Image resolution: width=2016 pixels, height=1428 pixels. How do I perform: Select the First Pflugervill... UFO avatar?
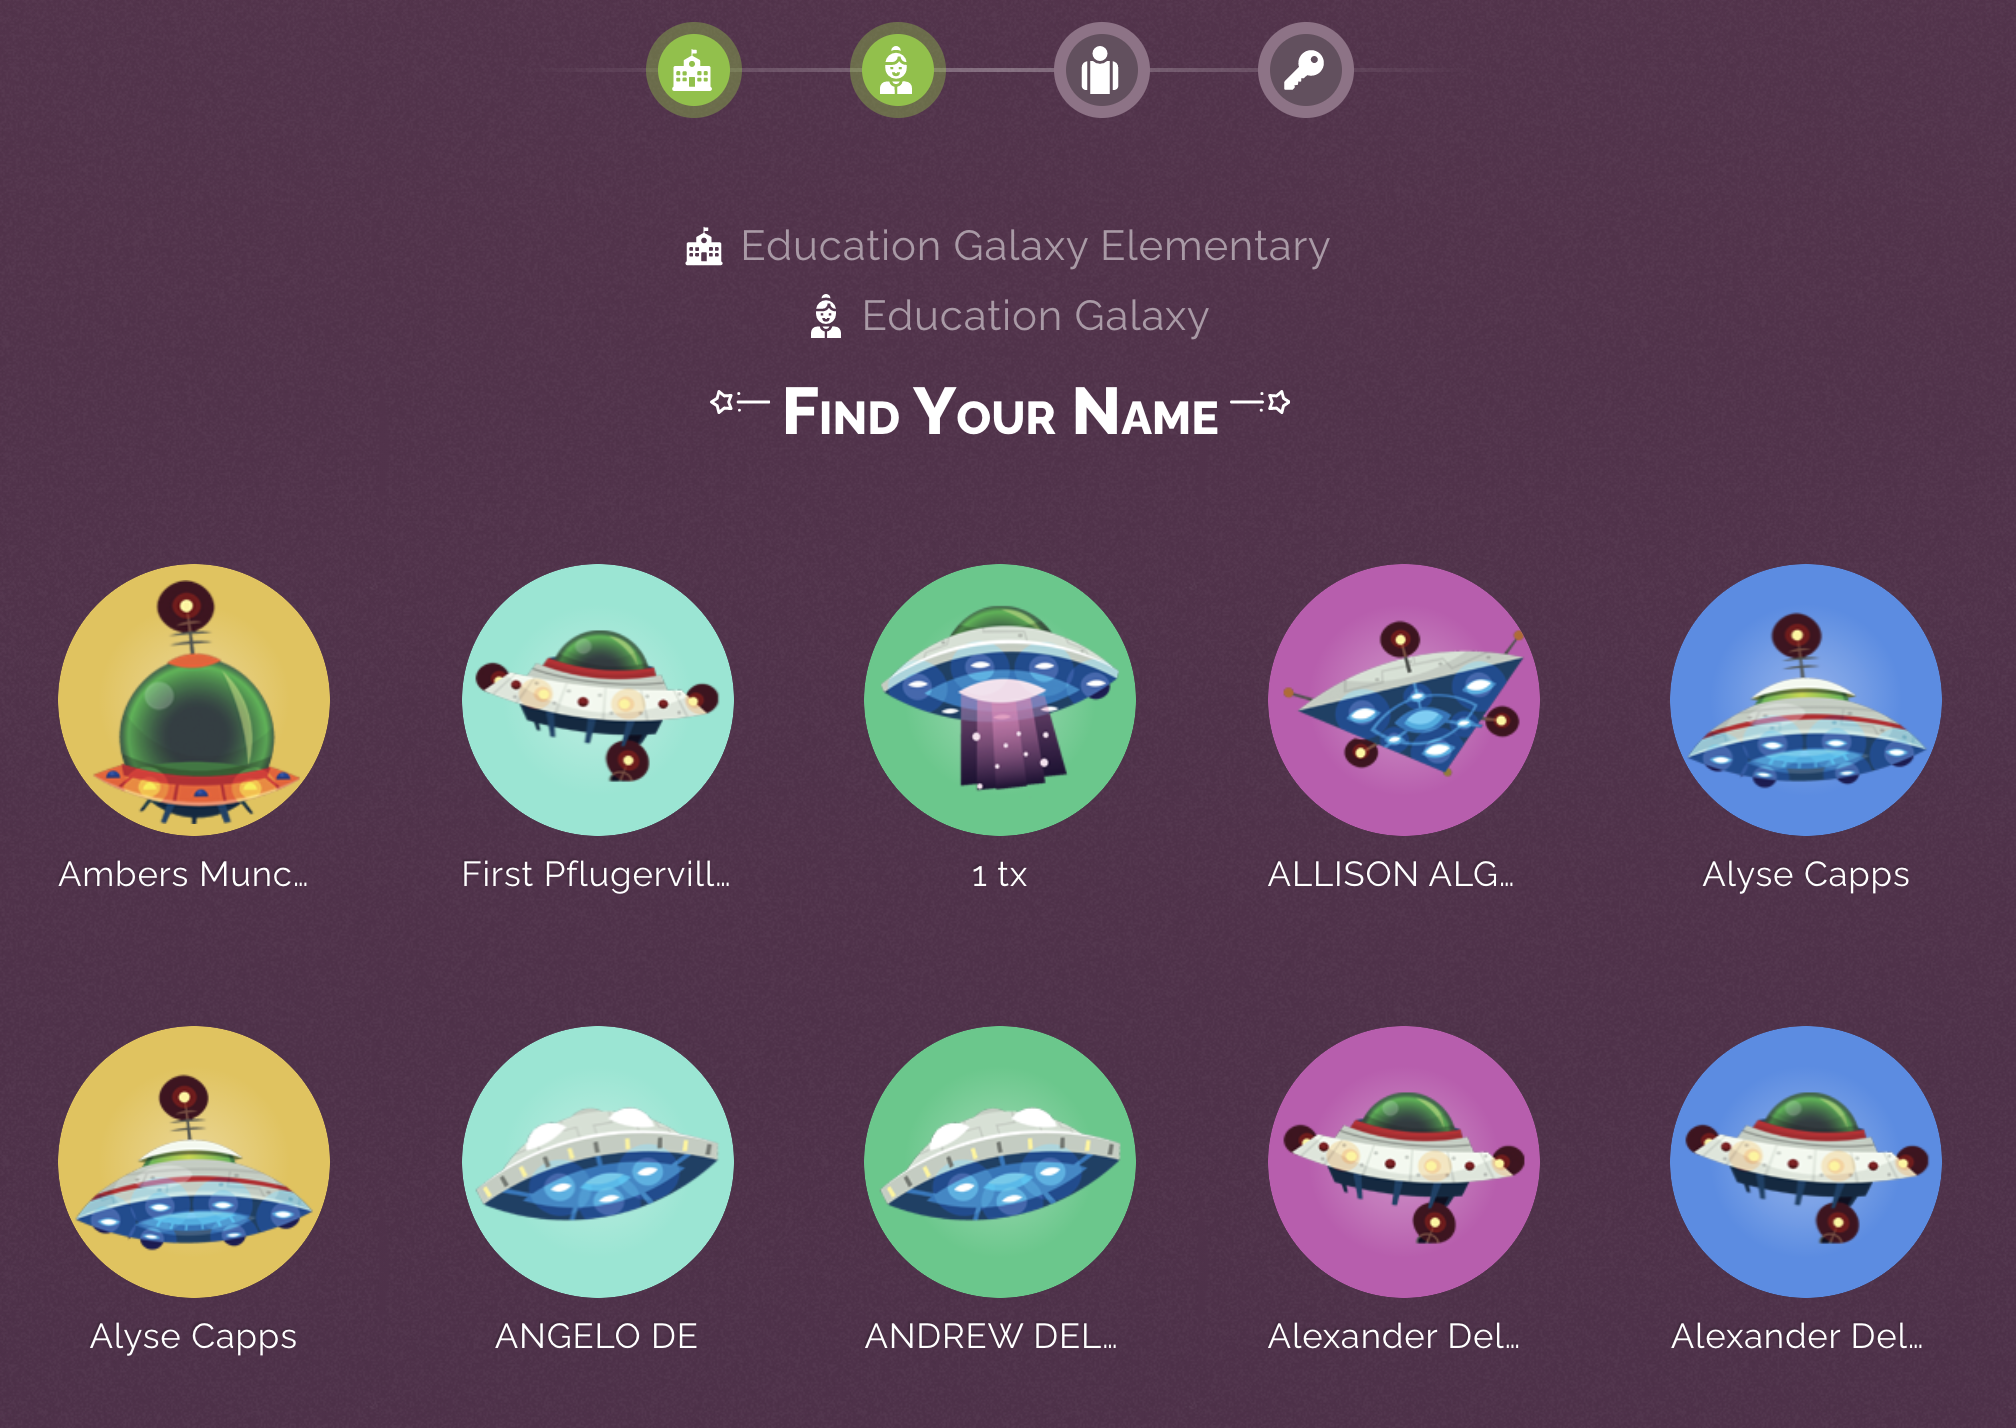(x=598, y=700)
